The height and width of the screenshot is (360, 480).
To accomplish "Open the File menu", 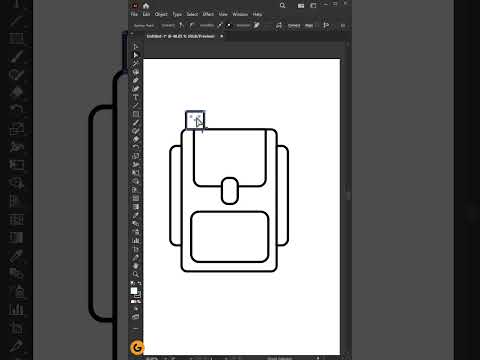I will [134, 14].
